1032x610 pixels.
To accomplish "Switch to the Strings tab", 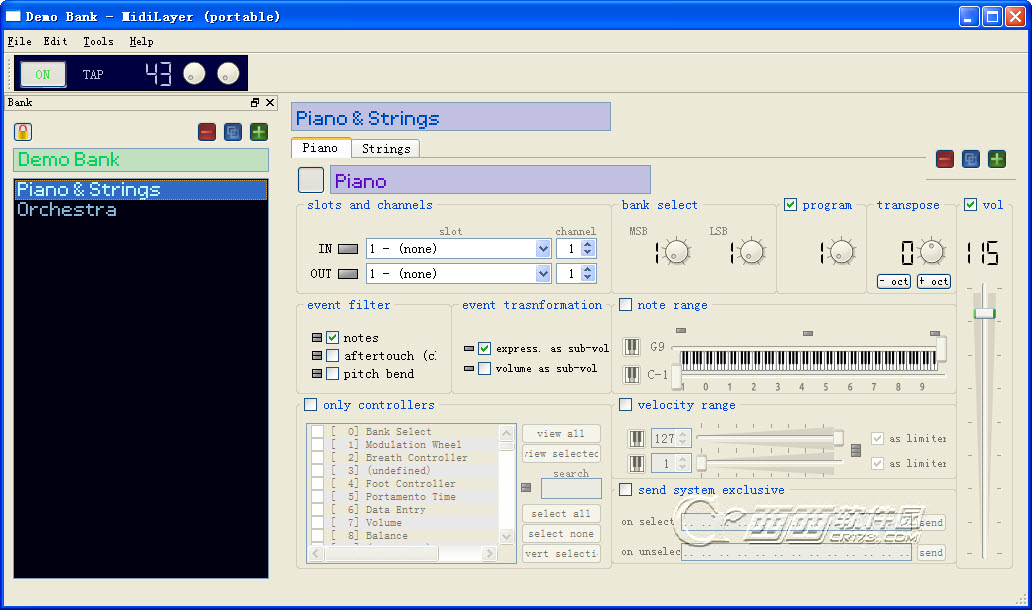I will [x=386, y=148].
